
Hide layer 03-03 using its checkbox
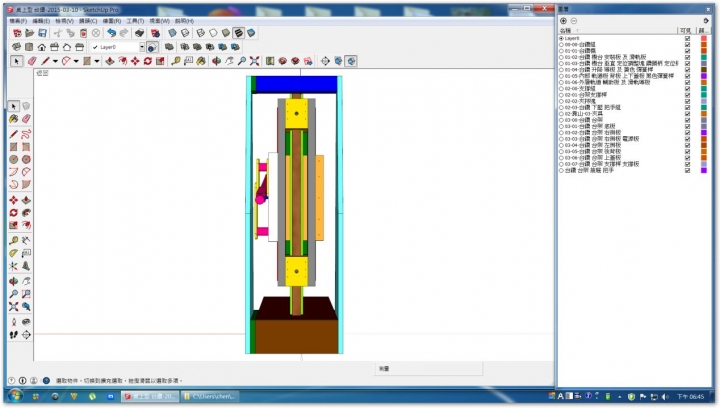click(687, 139)
